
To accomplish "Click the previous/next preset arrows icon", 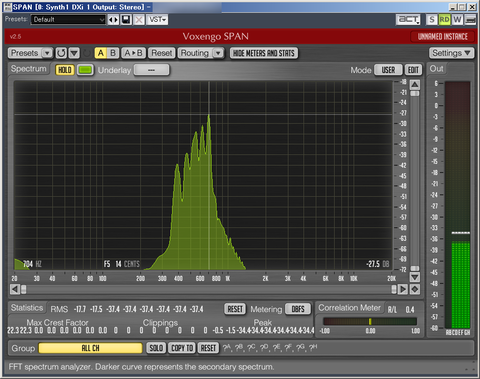I will [114, 20].
